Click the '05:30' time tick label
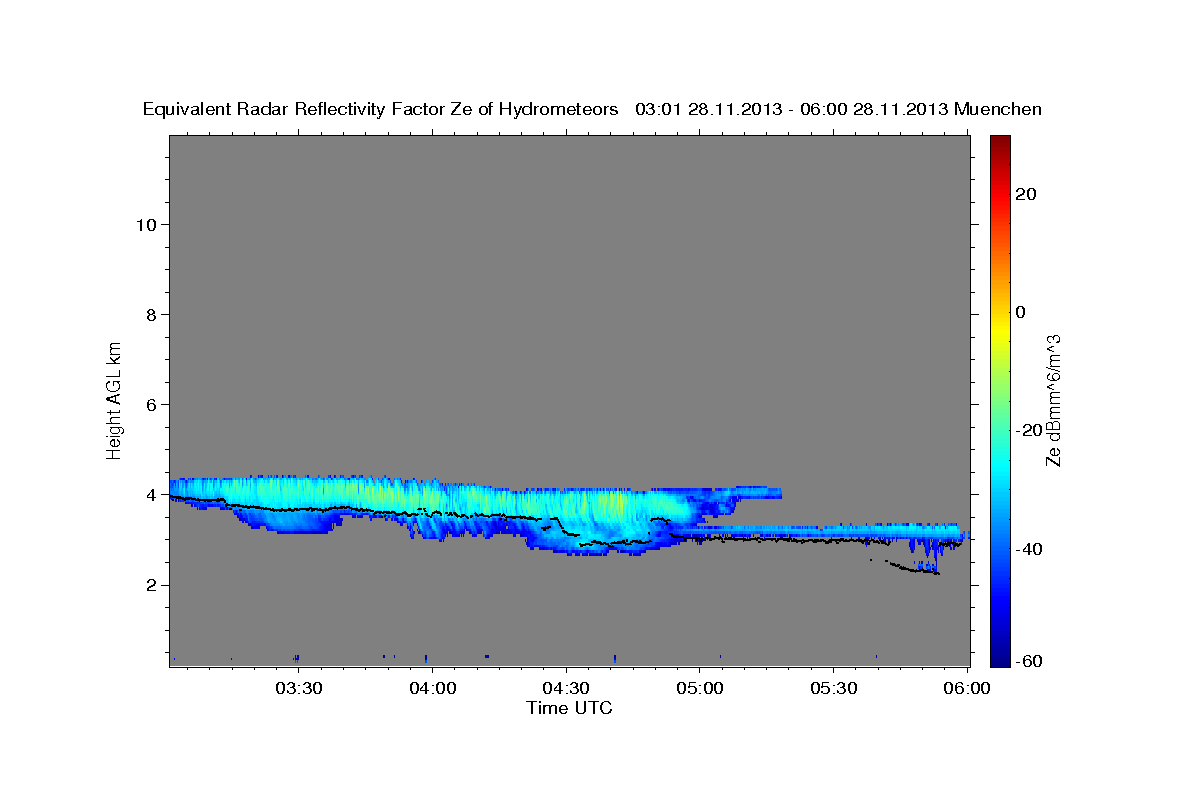Image resolution: width=1200 pixels, height=800 pixels. click(834, 689)
